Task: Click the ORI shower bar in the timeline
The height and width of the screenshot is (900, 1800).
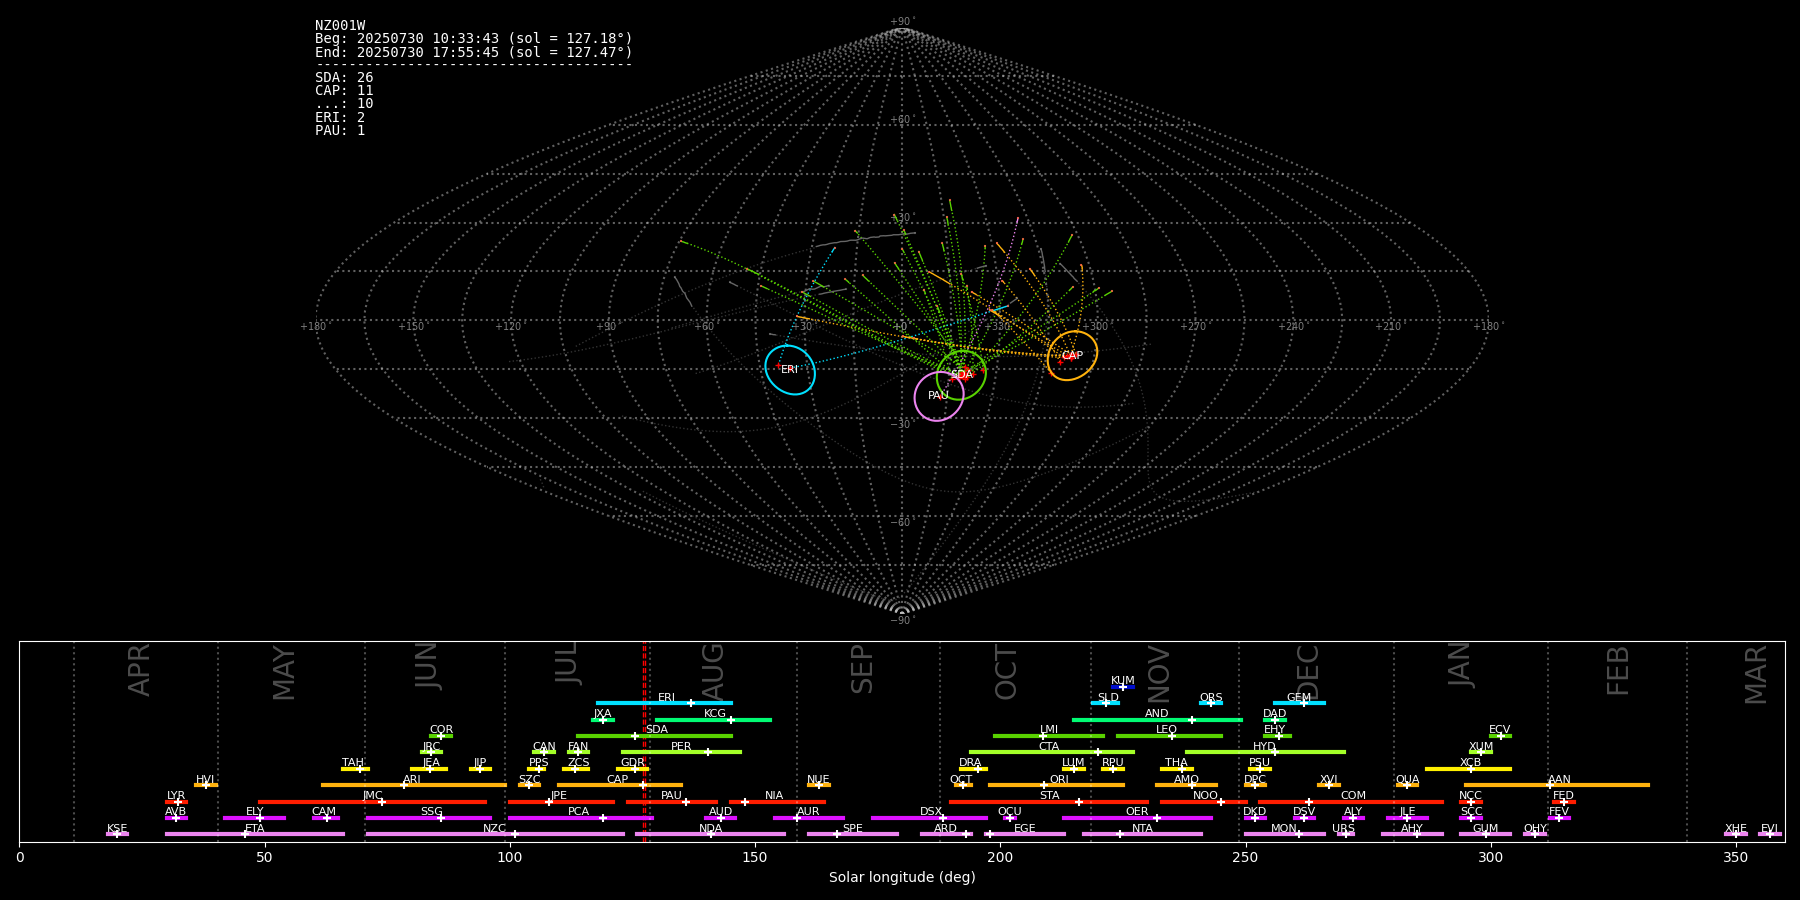Action: point(1056,785)
